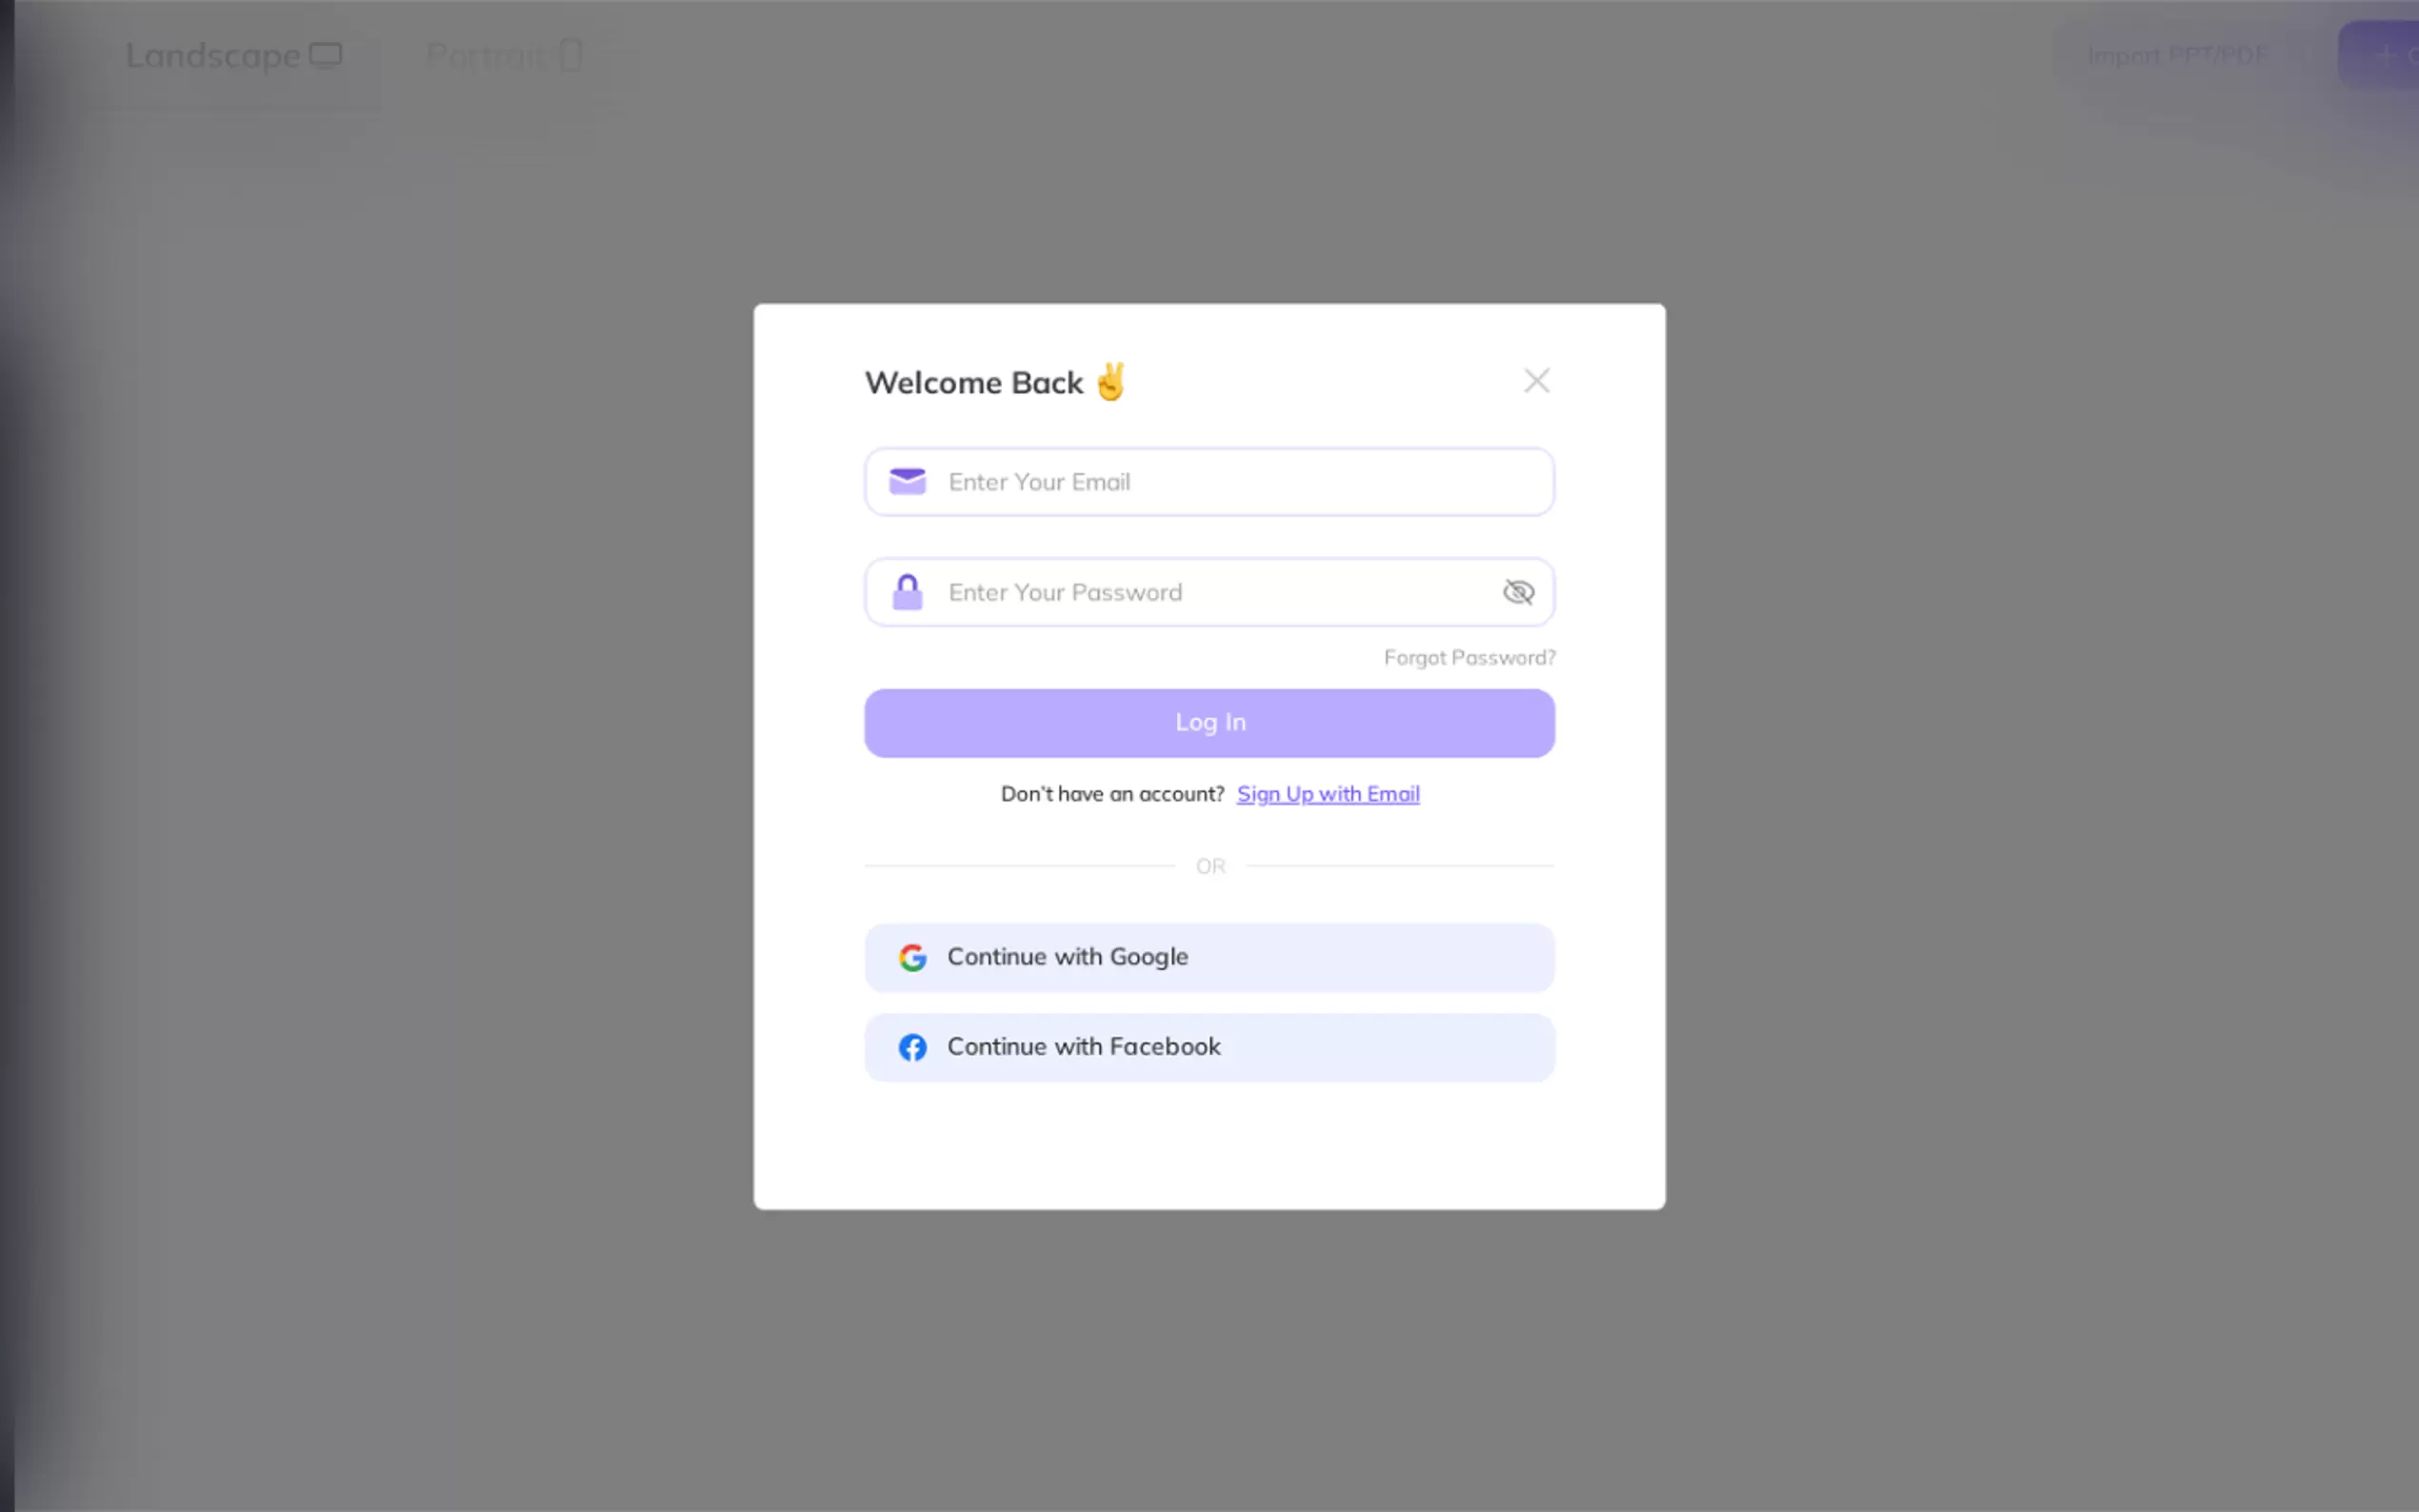The height and width of the screenshot is (1512, 2419).
Task: Choose Continue with Google
Action: [x=1209, y=957]
